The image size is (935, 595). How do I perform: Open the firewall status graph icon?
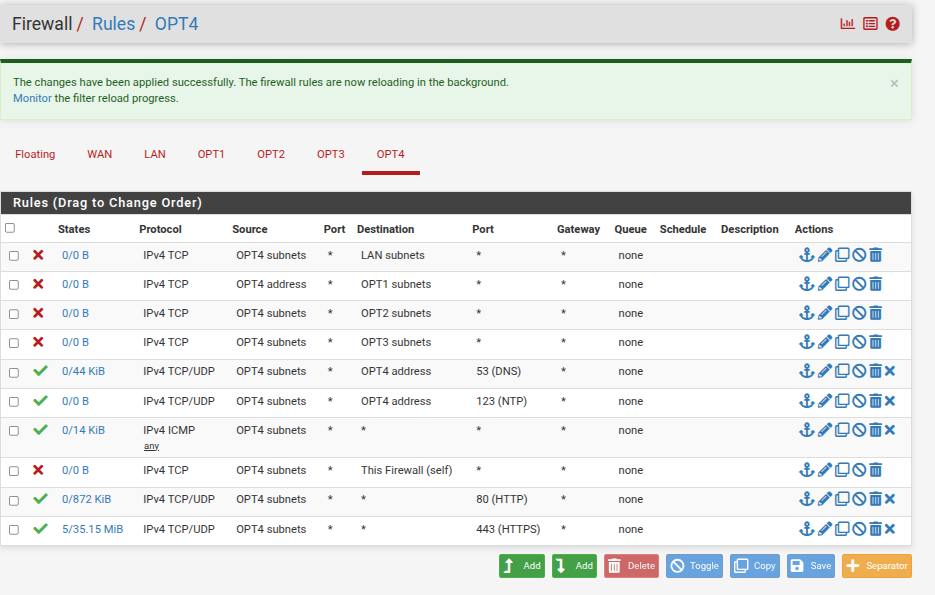(x=847, y=24)
